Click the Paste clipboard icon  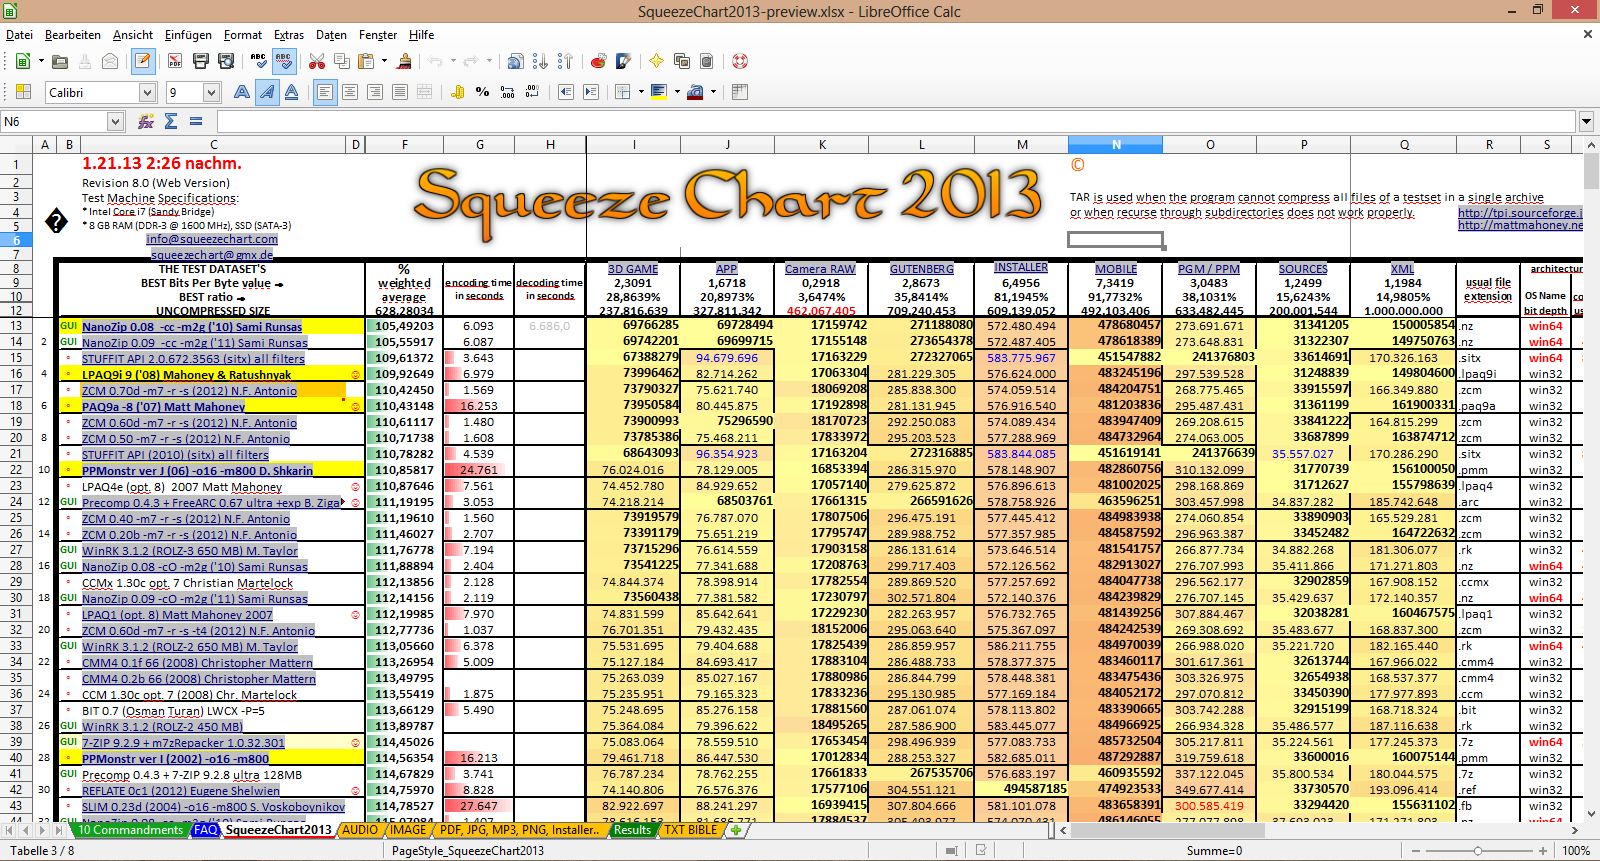[366, 61]
